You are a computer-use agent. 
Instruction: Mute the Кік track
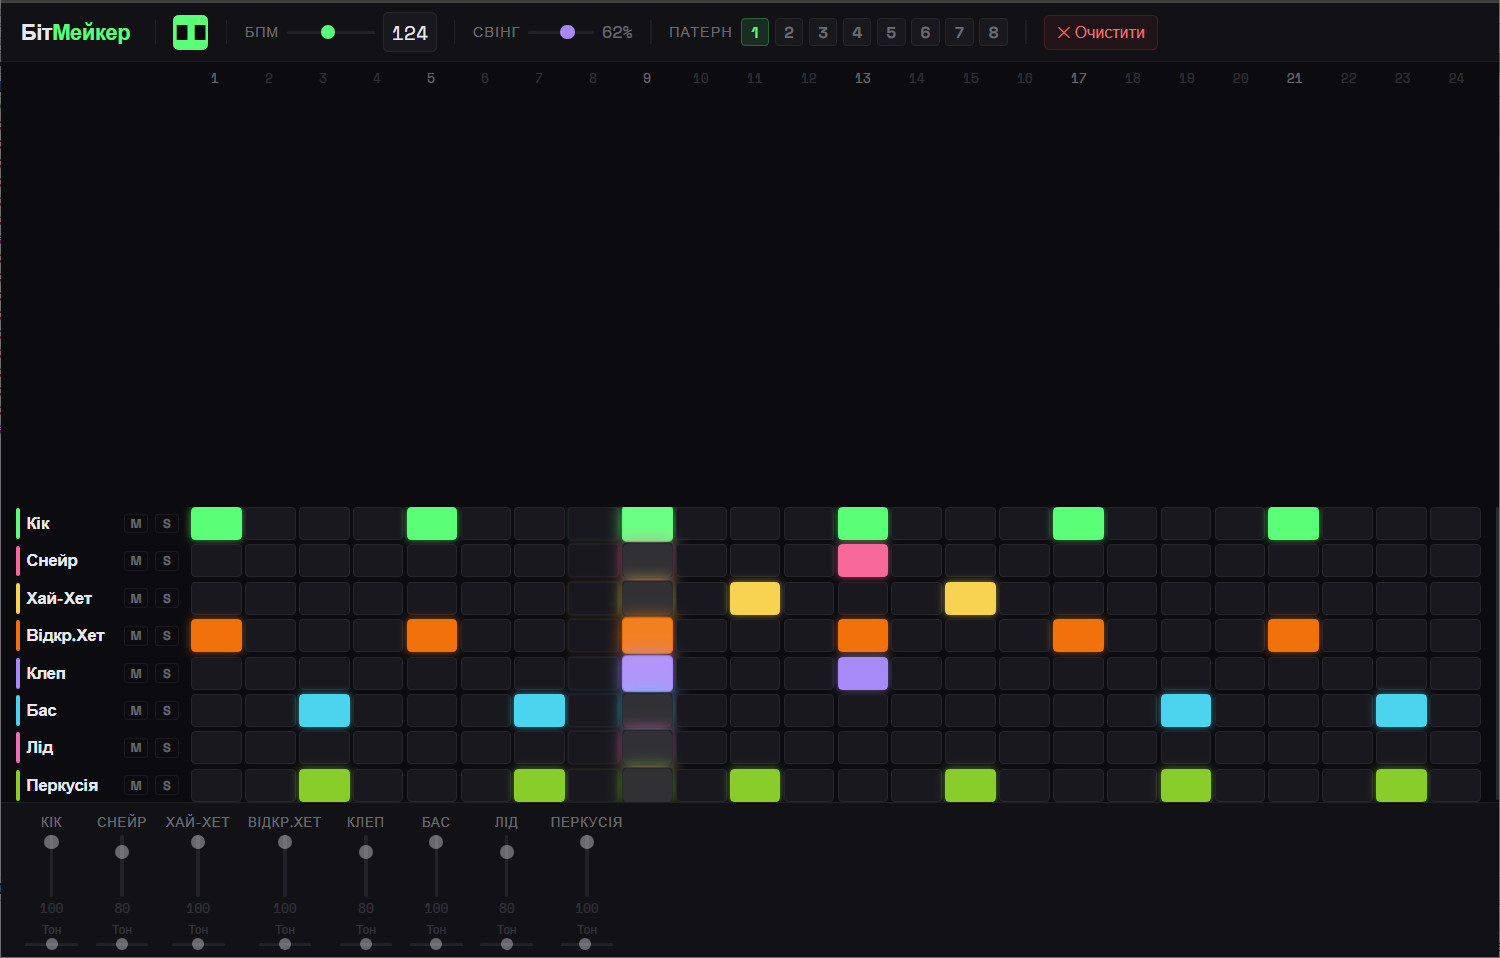click(x=136, y=523)
